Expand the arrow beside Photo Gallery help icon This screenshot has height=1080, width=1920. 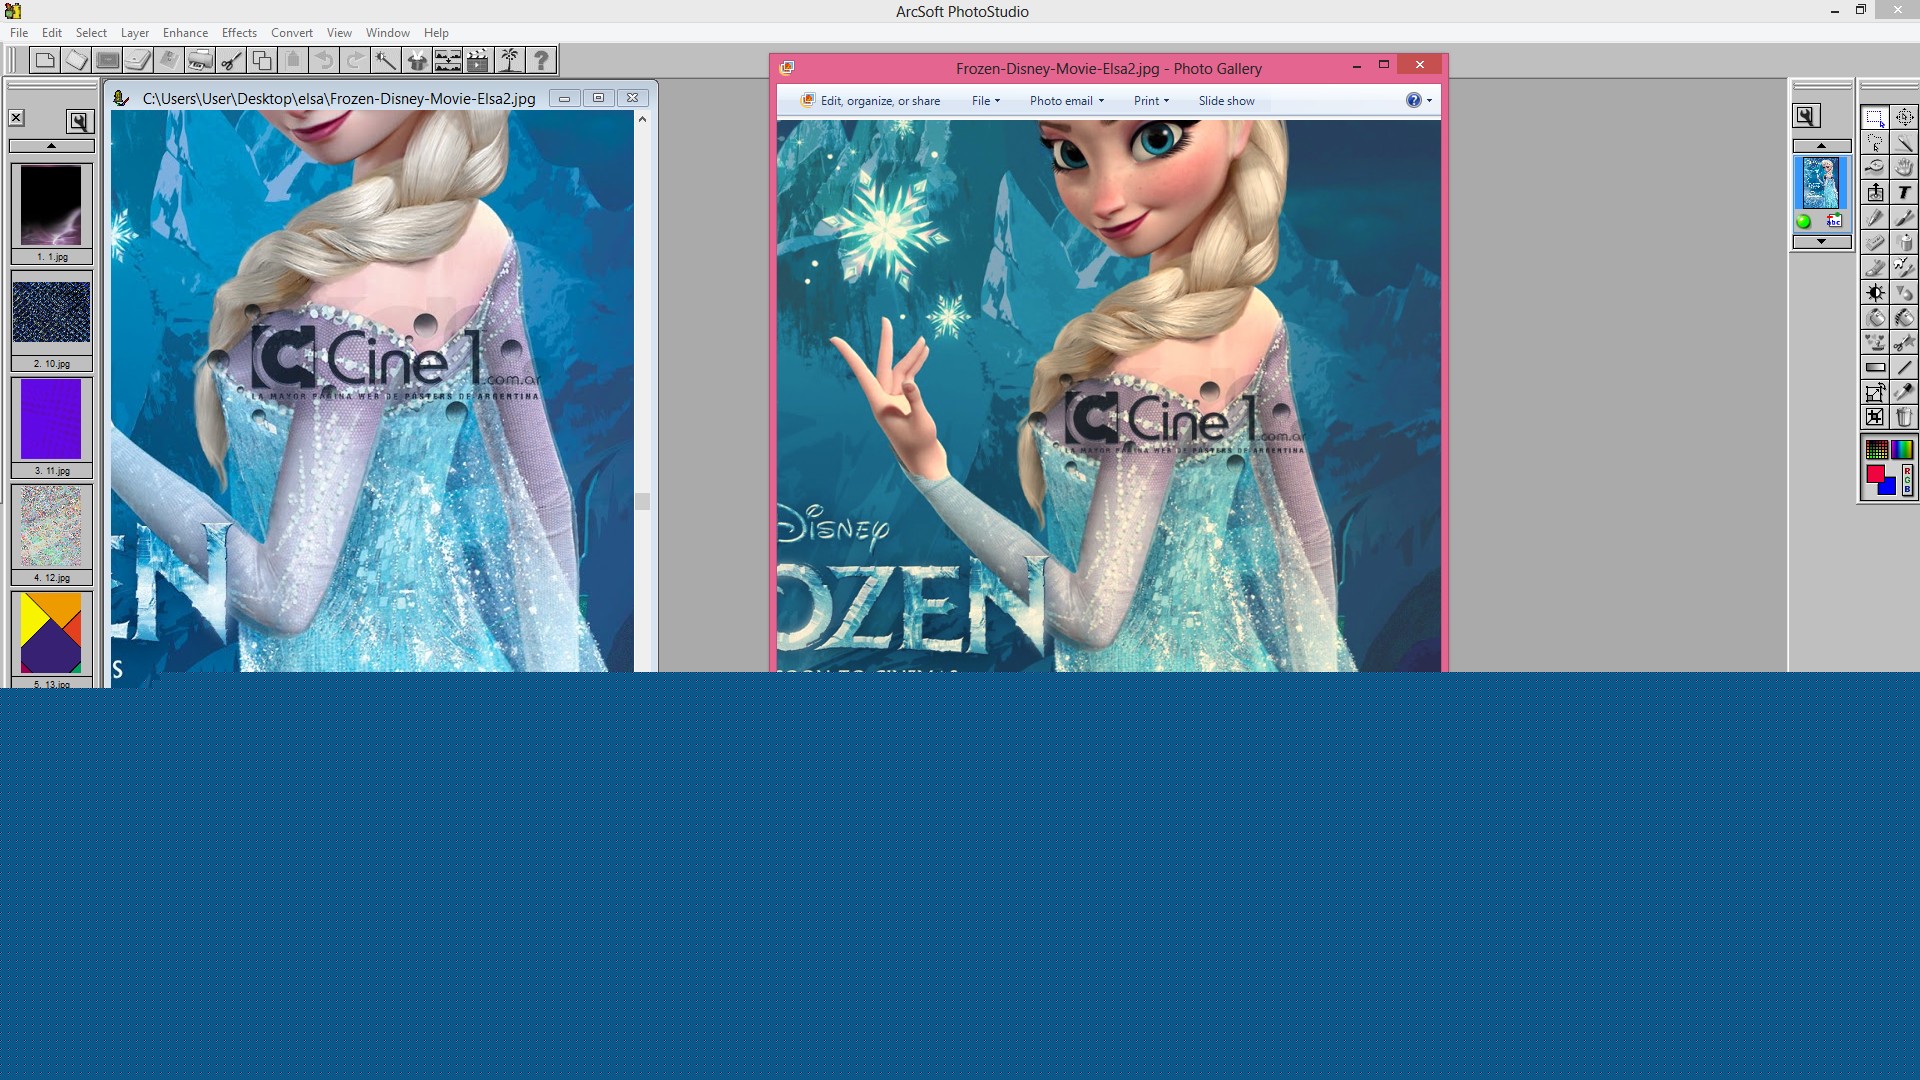point(1429,100)
